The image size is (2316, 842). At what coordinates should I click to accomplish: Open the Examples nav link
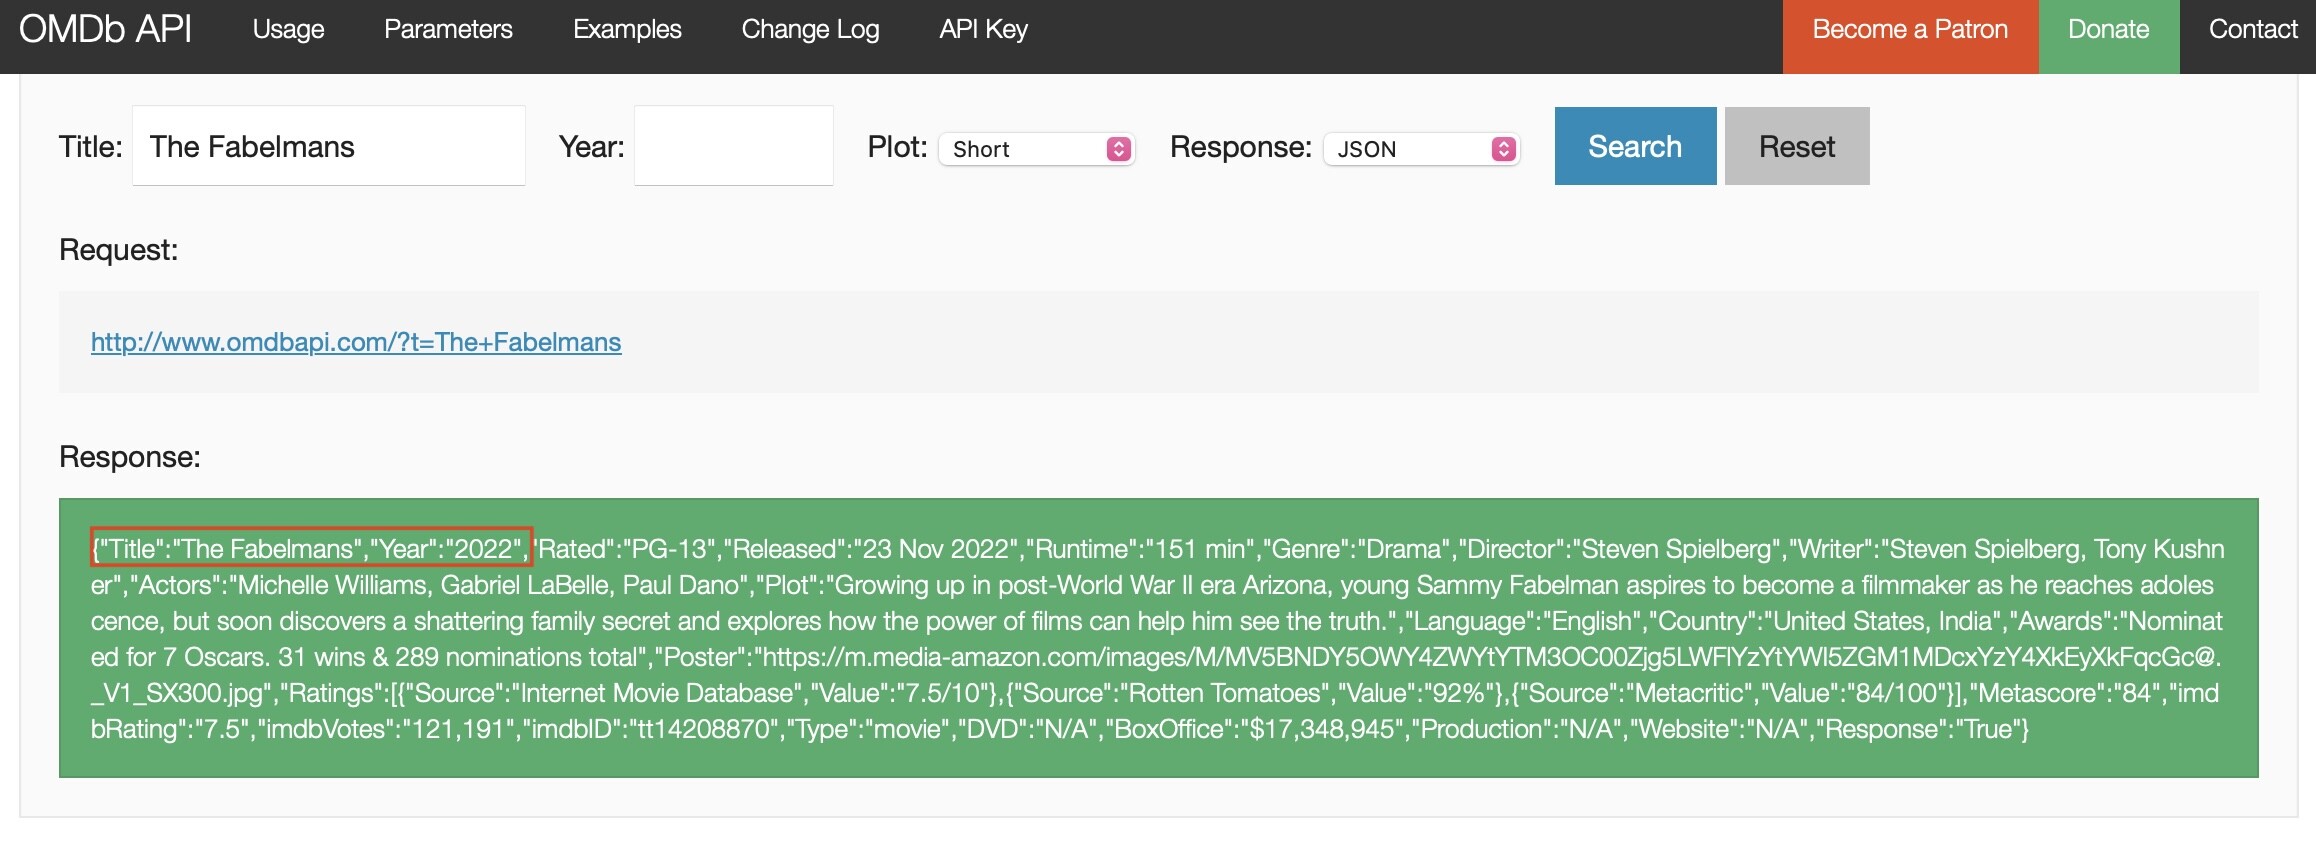[x=627, y=30]
